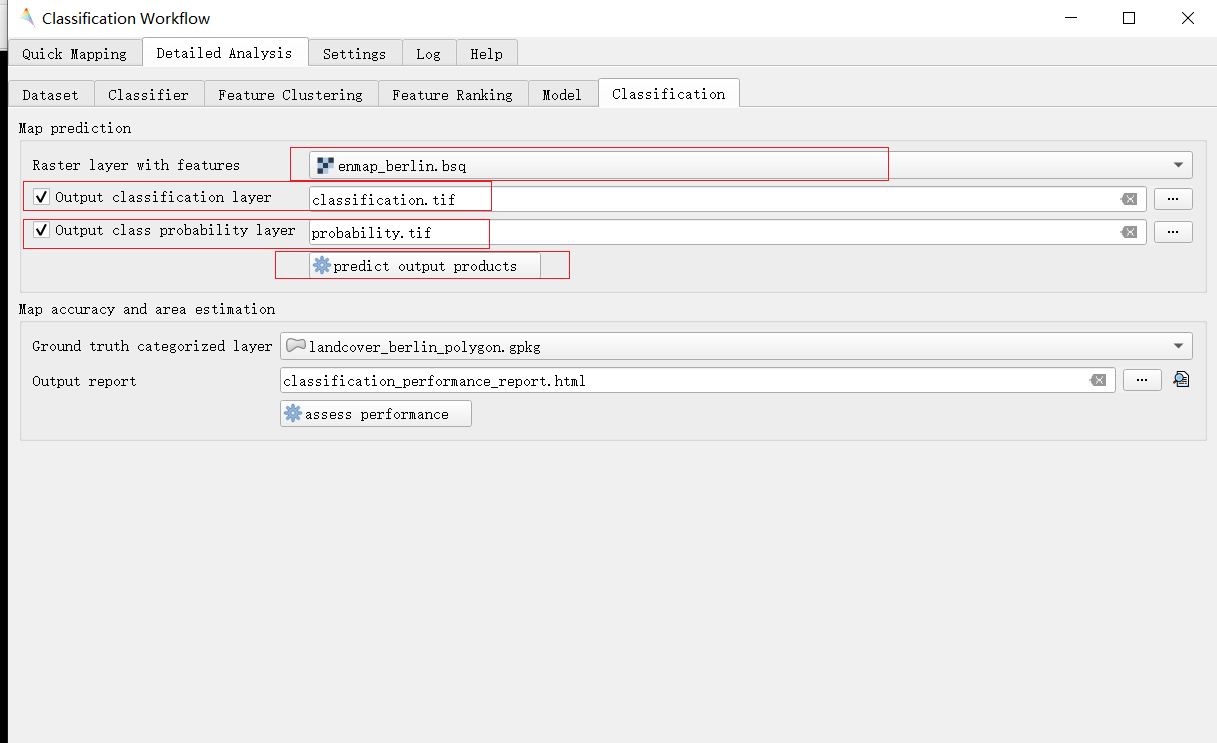Go to the Settings tab
Image resolution: width=1217 pixels, height=743 pixels.
[x=354, y=54]
